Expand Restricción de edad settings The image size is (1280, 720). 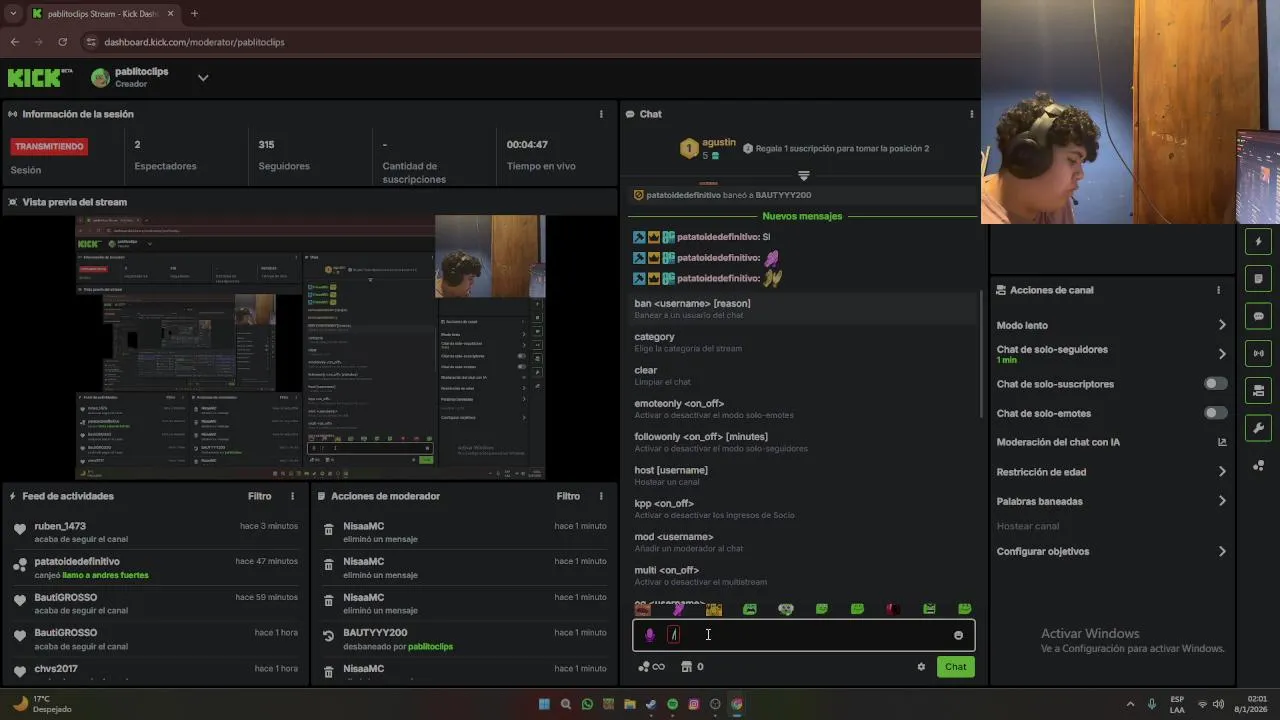point(1222,472)
